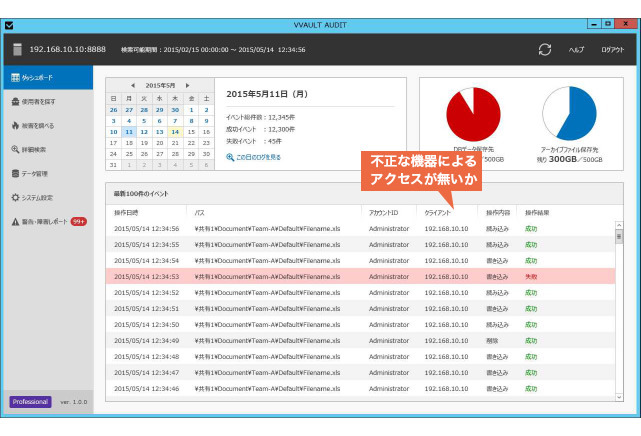Viewport: 641px width, 436px height.
Task: Click the 99+ alert badge
Action: (x=78, y=221)
